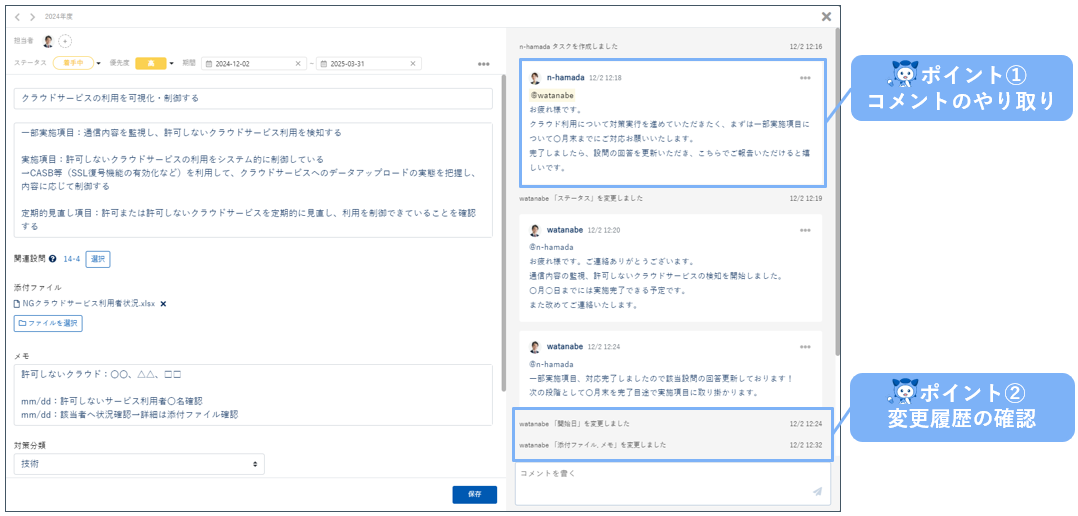1078x516 pixels.
Task: Click the 2024年度 label in the header
Action: pos(58,16)
